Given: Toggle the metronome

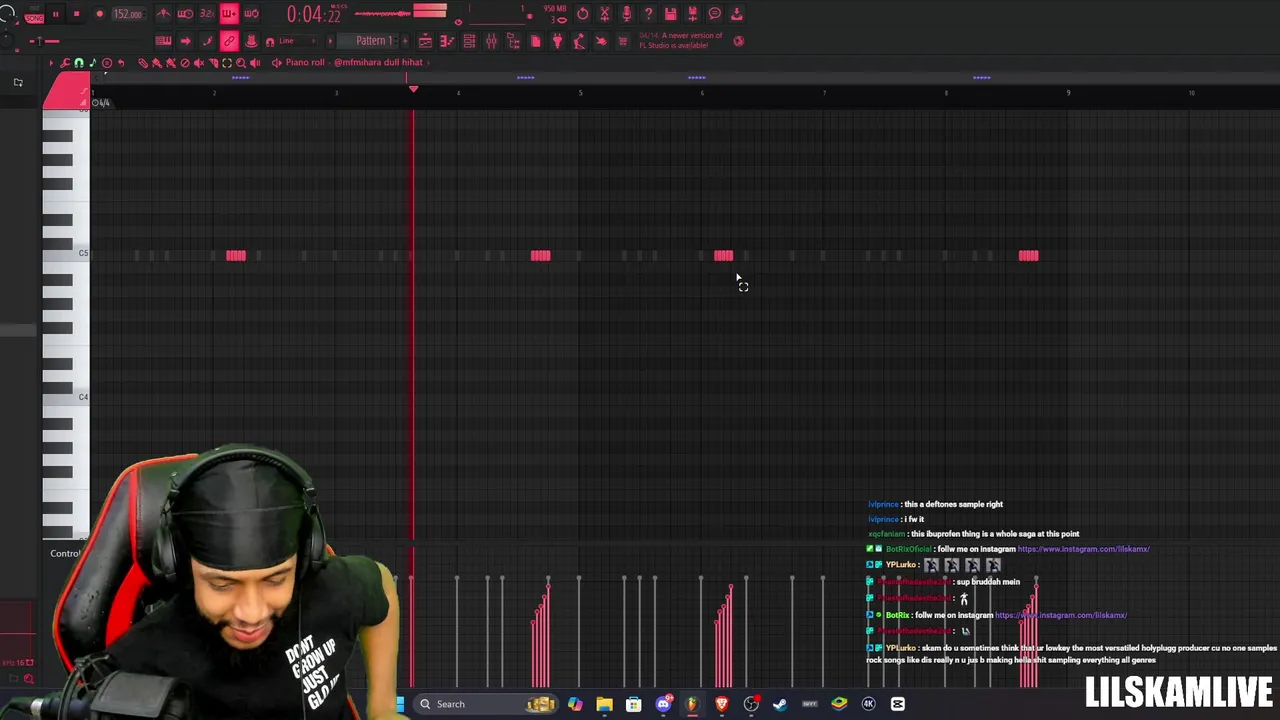Looking at the screenshot, I should pyautogui.click(x=163, y=14).
